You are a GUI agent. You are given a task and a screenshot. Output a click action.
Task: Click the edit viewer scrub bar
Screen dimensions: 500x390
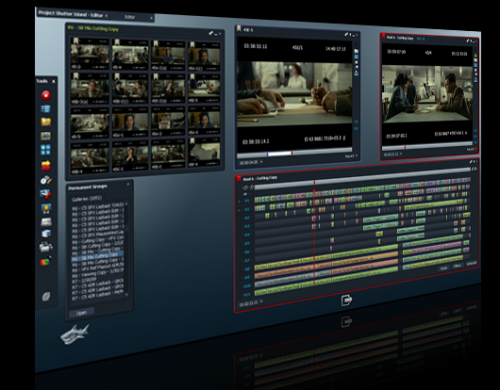coord(427,146)
